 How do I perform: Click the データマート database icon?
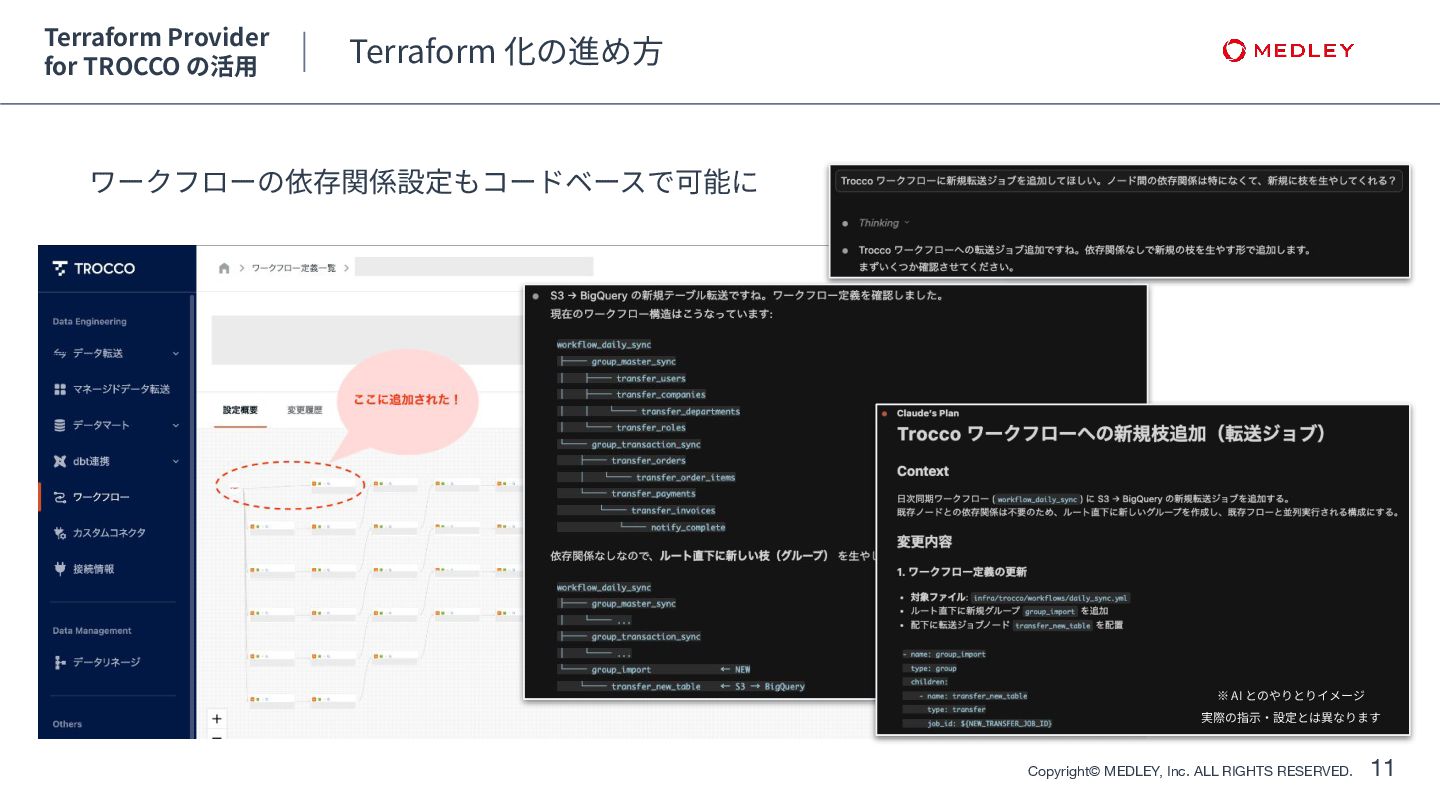[x=59, y=425]
